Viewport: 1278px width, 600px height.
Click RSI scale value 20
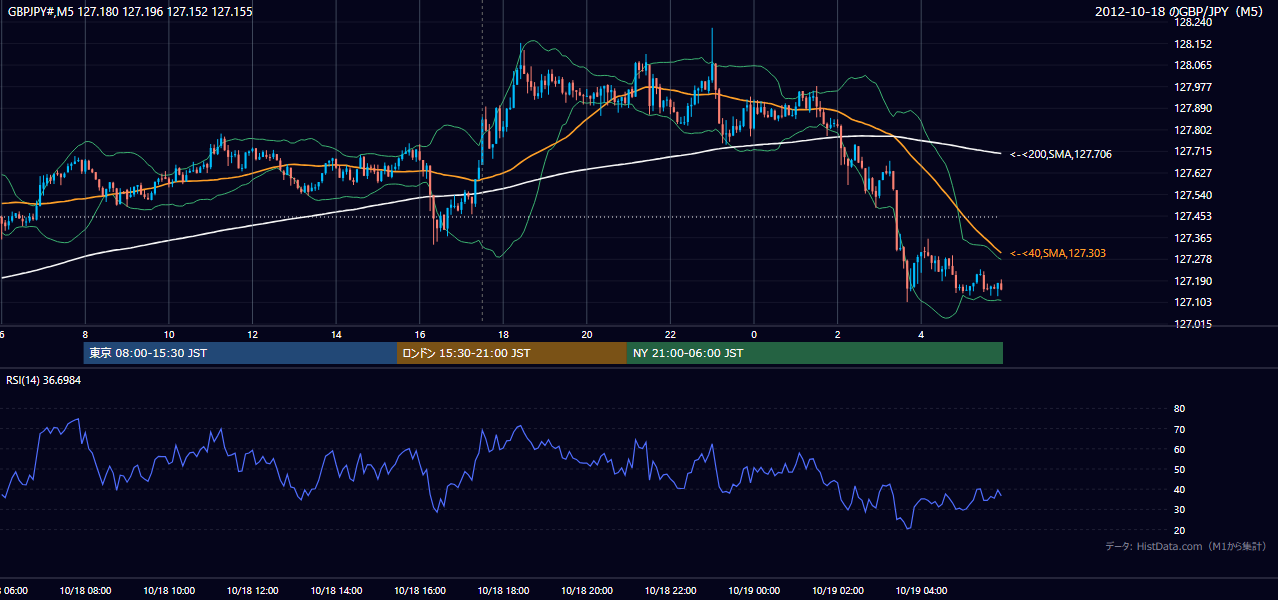tap(1179, 530)
